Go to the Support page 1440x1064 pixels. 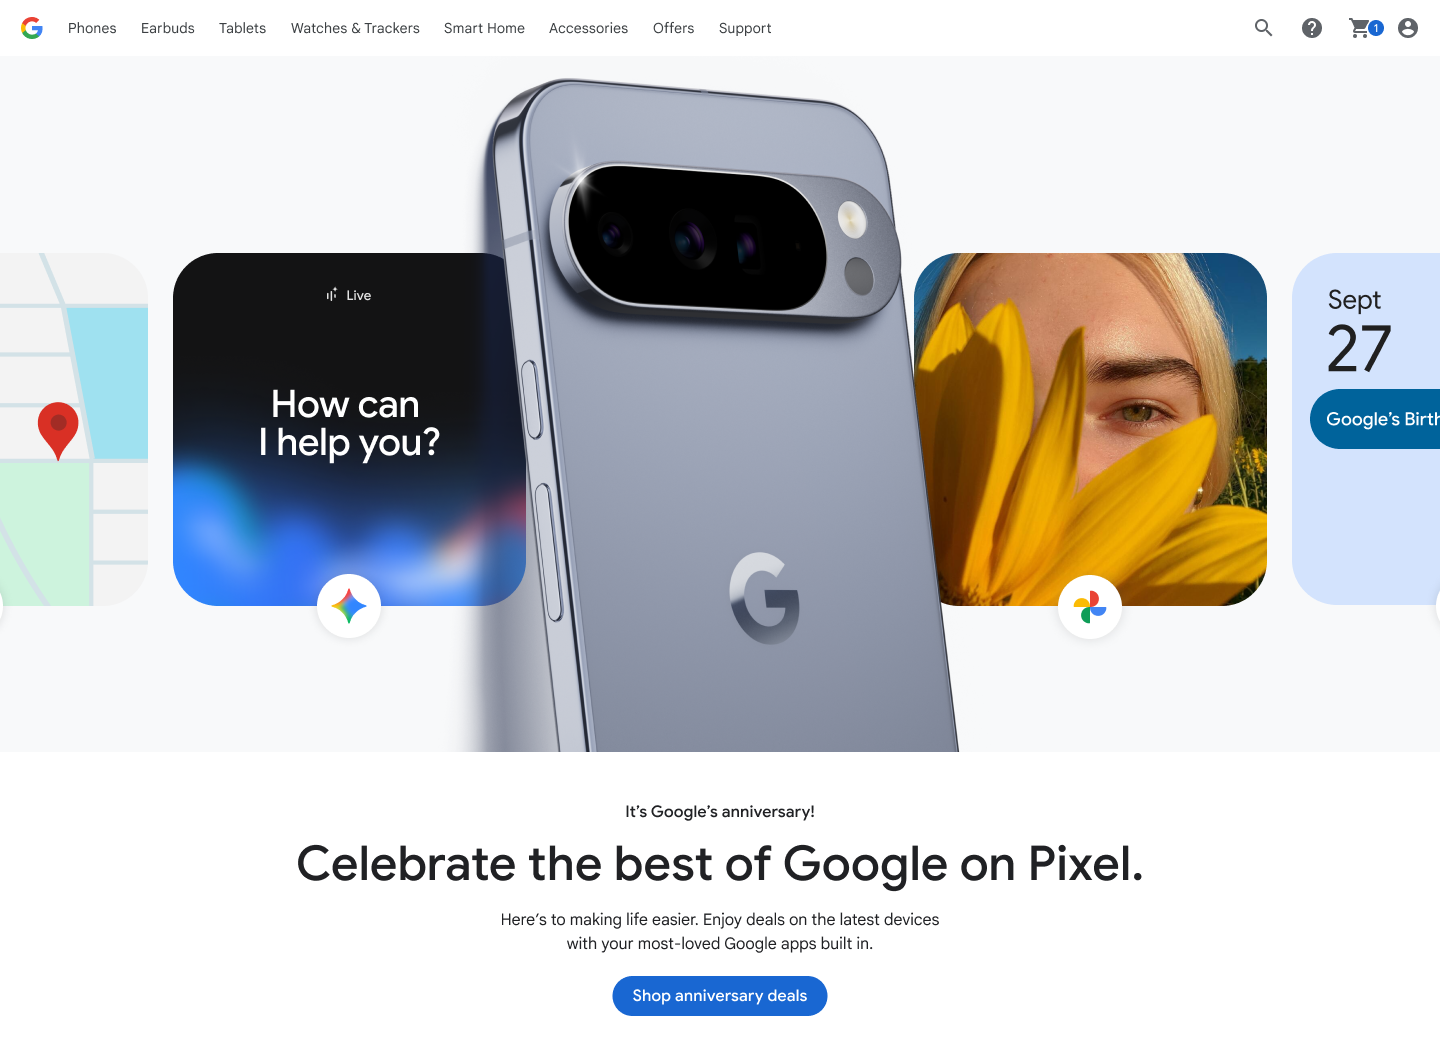[x=745, y=28]
